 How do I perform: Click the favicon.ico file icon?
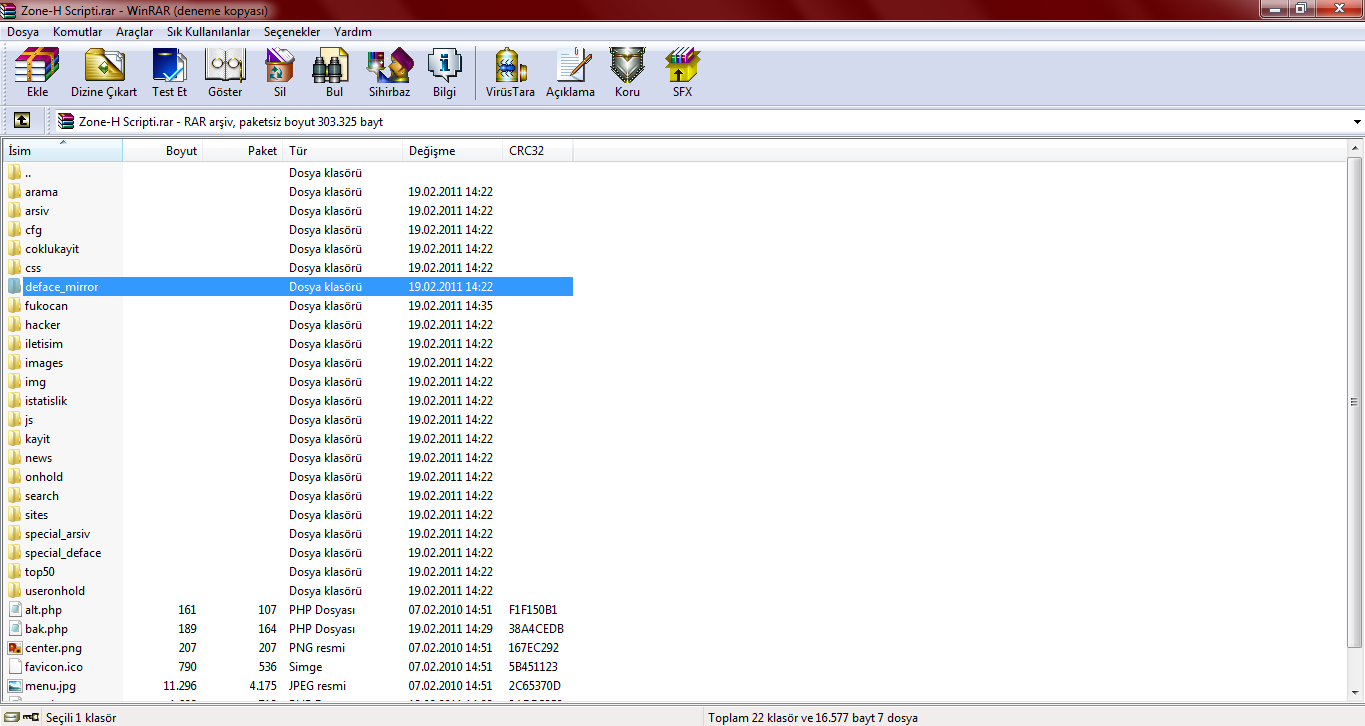click(14, 667)
